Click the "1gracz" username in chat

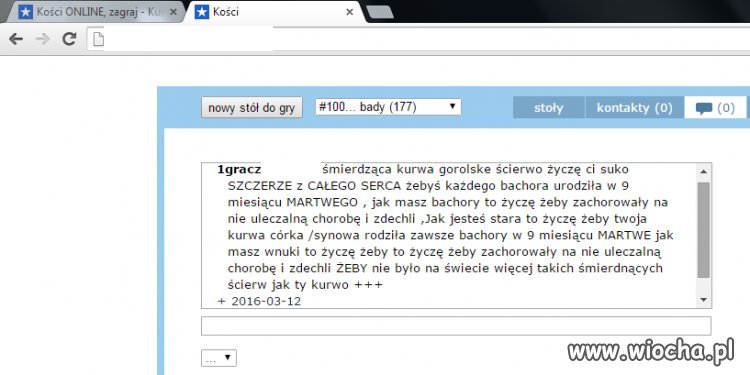tap(239, 169)
